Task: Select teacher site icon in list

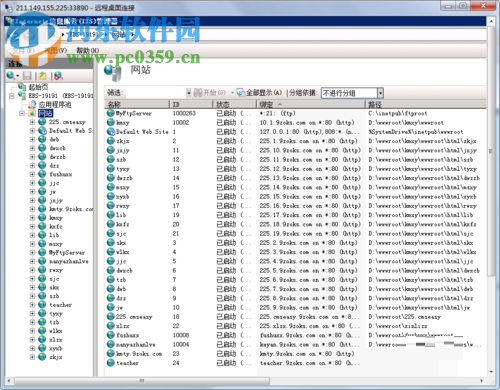Action: [x=111, y=363]
